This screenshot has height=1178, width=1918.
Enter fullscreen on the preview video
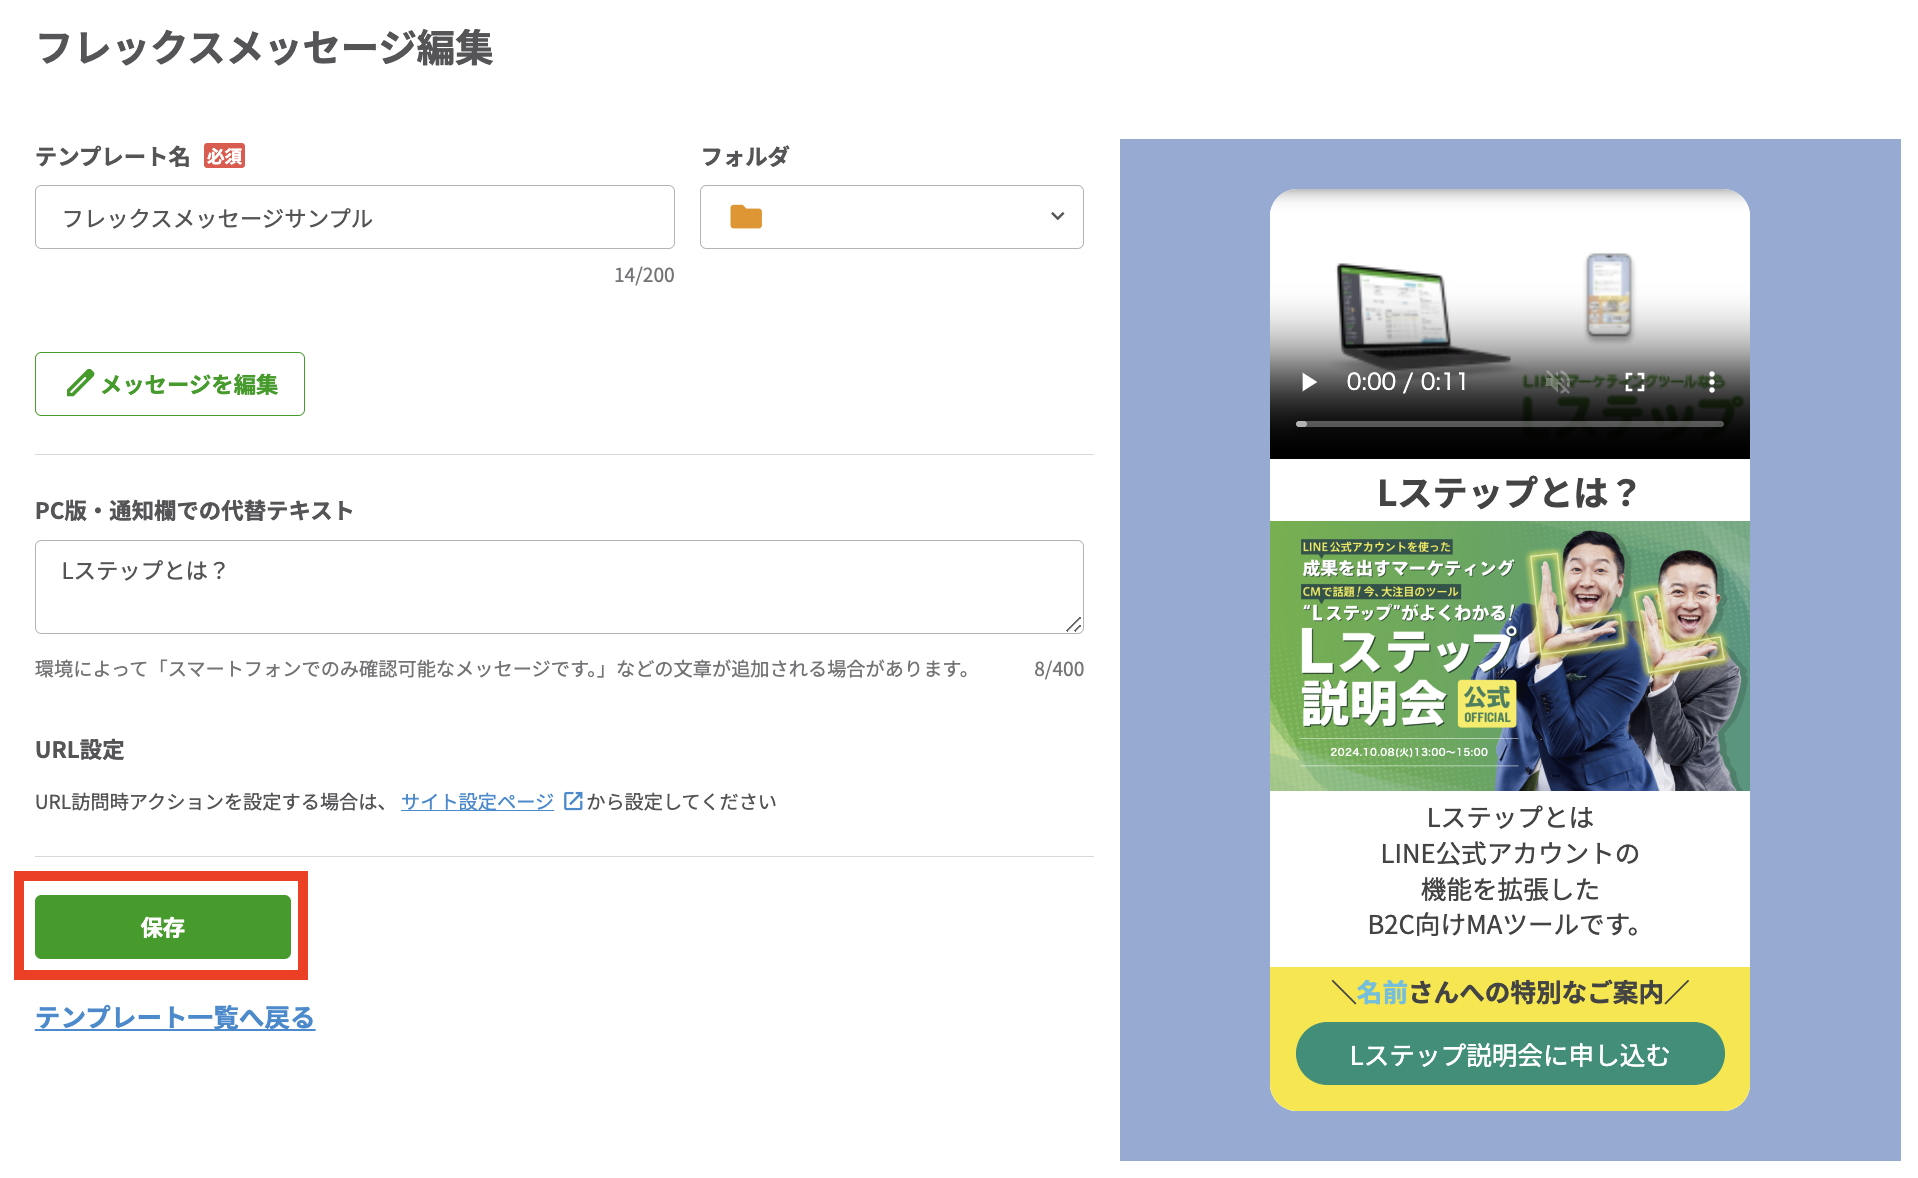(1635, 382)
